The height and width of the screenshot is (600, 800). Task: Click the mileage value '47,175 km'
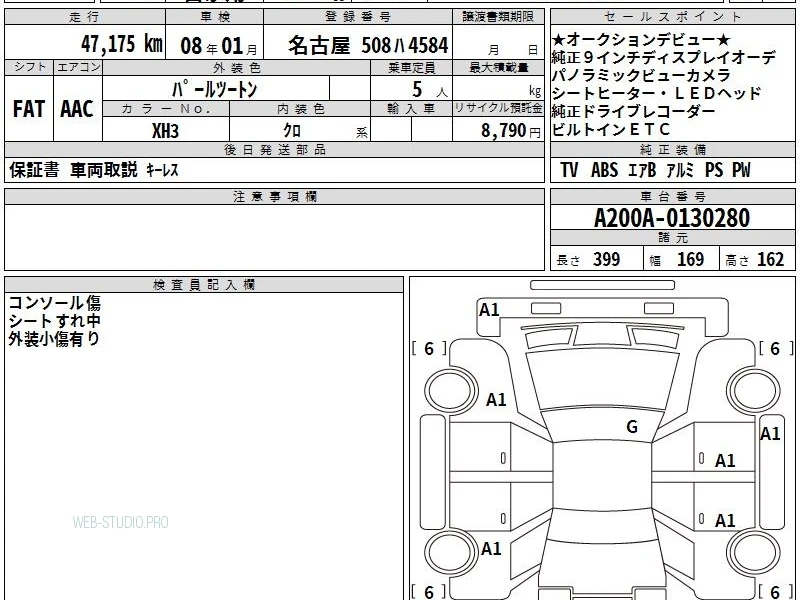121,44
